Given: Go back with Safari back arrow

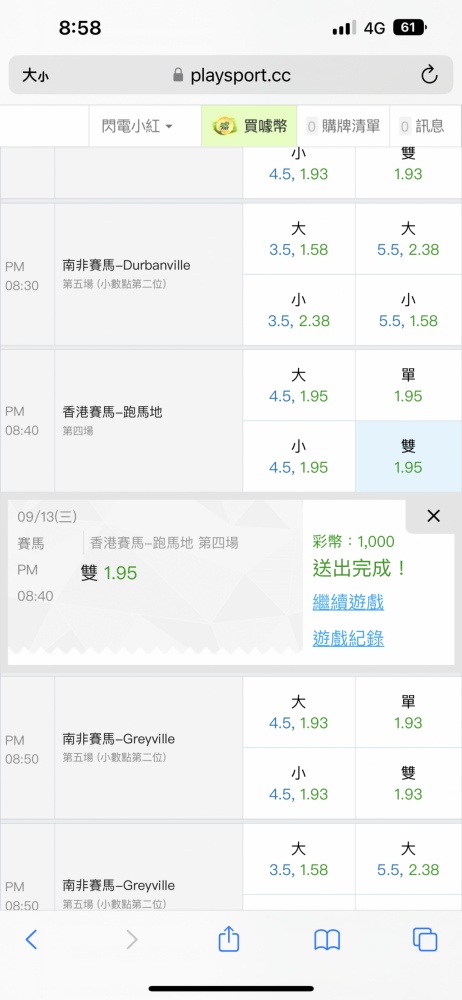Looking at the screenshot, I should [x=31, y=939].
